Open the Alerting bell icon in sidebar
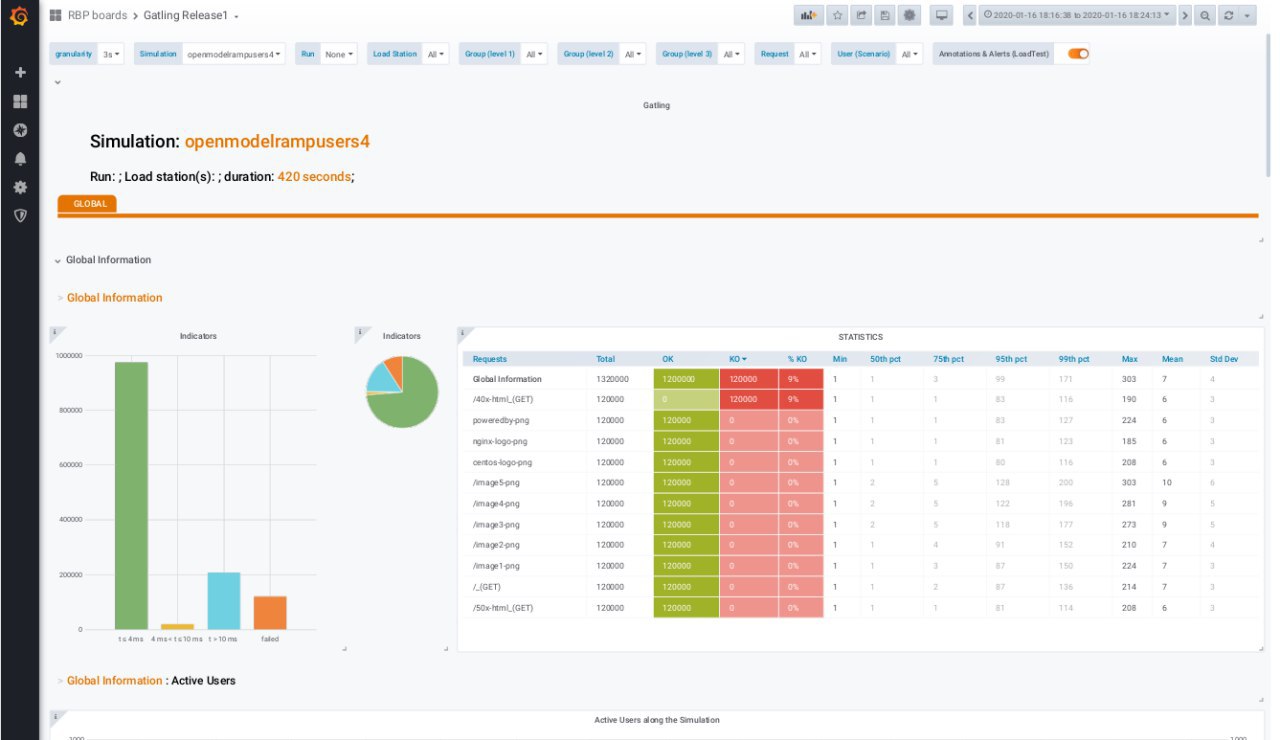 pos(19,159)
